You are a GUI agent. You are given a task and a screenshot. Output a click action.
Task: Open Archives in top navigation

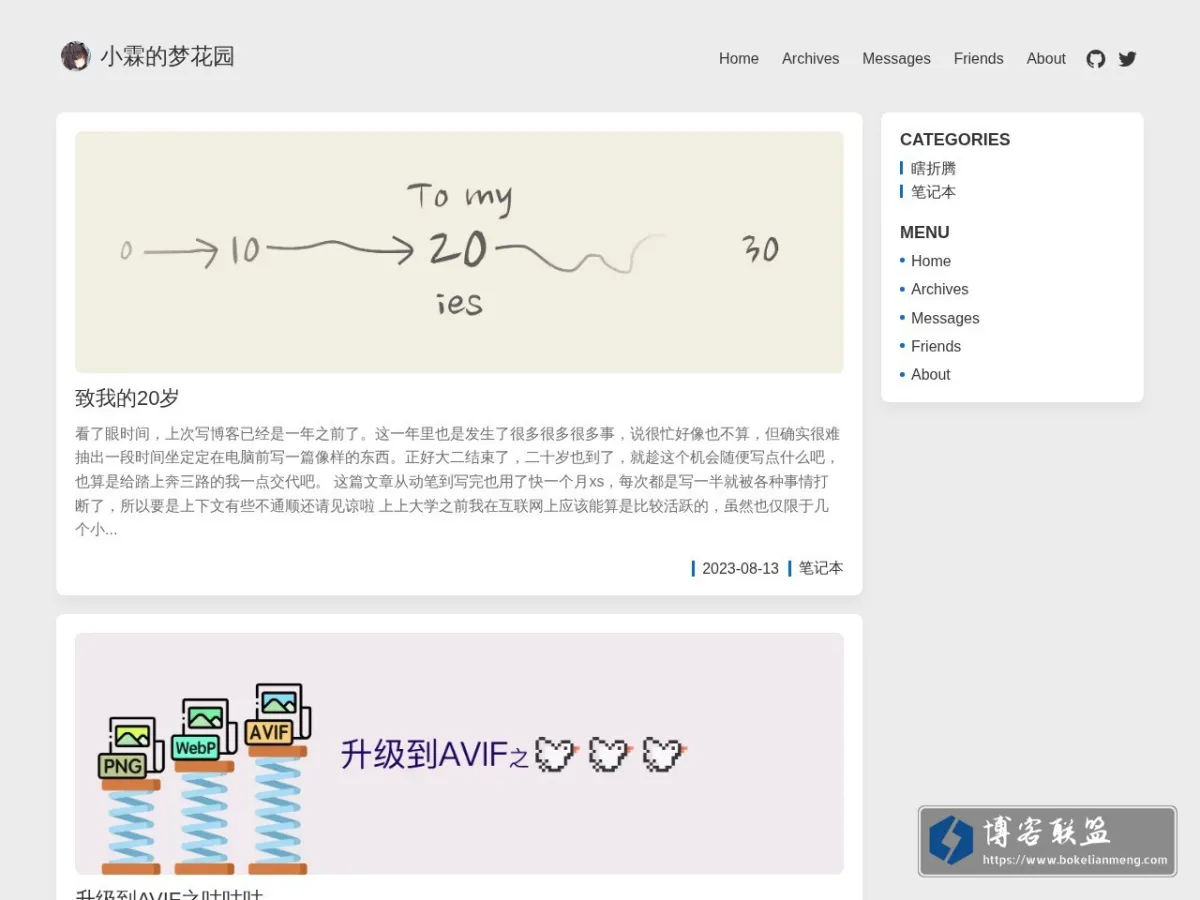(811, 59)
